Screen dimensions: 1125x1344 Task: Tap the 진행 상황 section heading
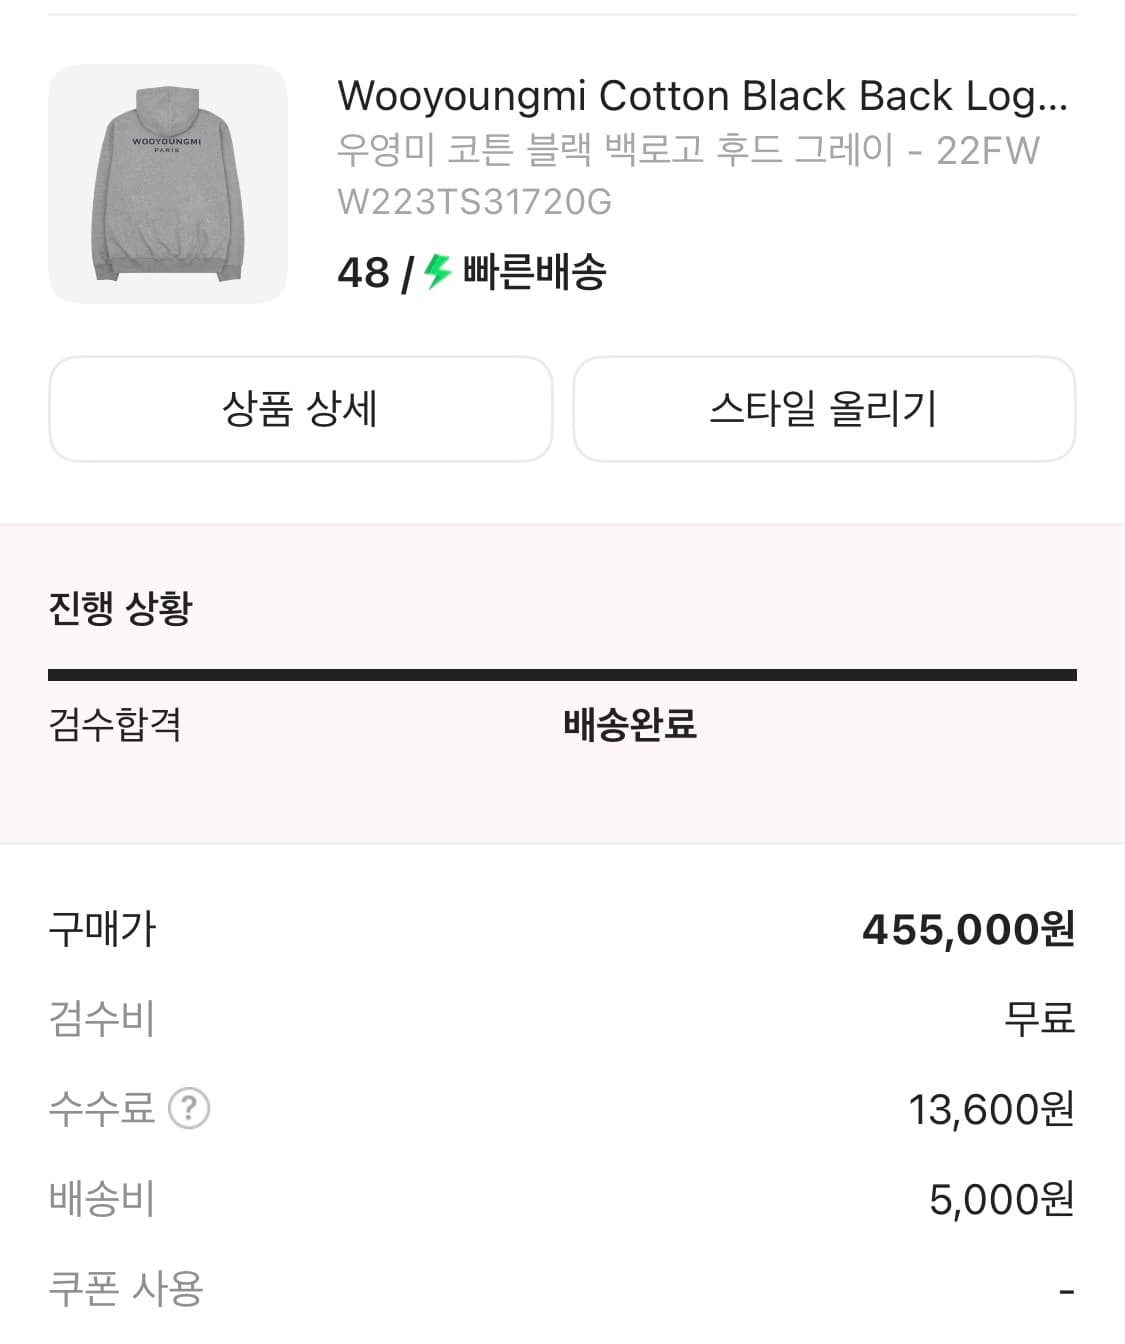[120, 608]
